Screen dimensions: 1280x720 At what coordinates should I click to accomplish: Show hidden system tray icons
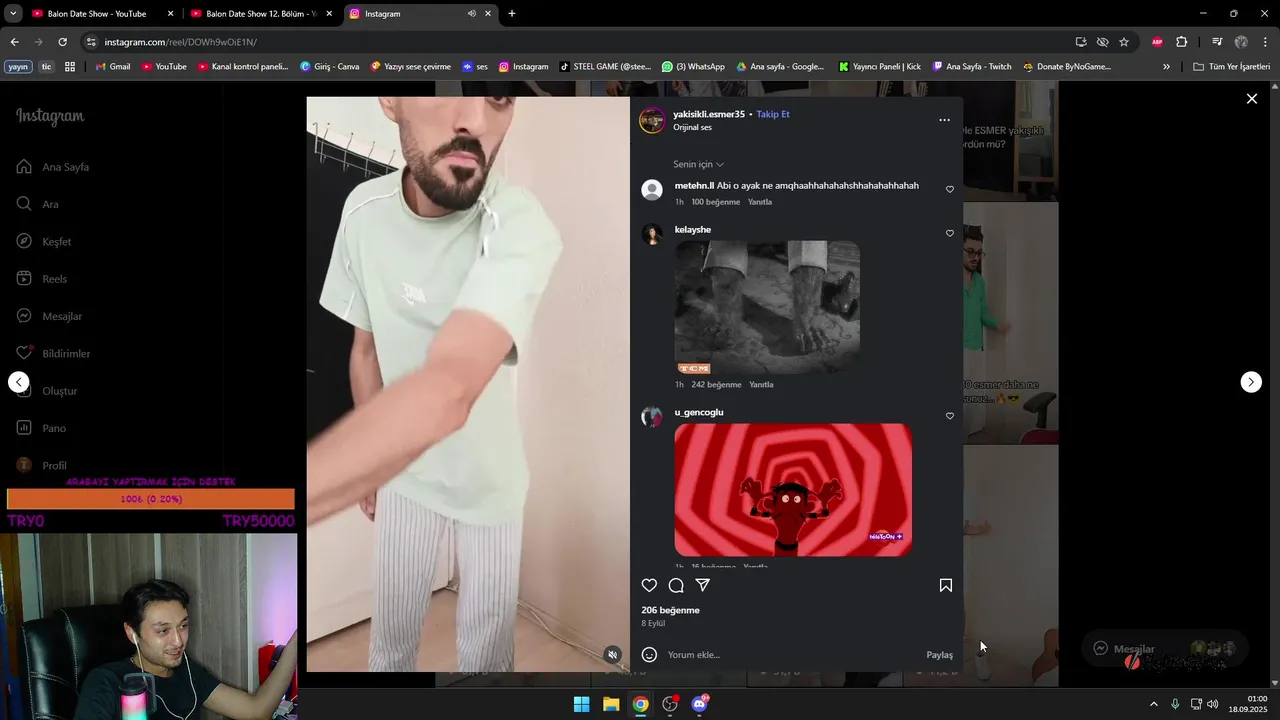[x=1153, y=704]
